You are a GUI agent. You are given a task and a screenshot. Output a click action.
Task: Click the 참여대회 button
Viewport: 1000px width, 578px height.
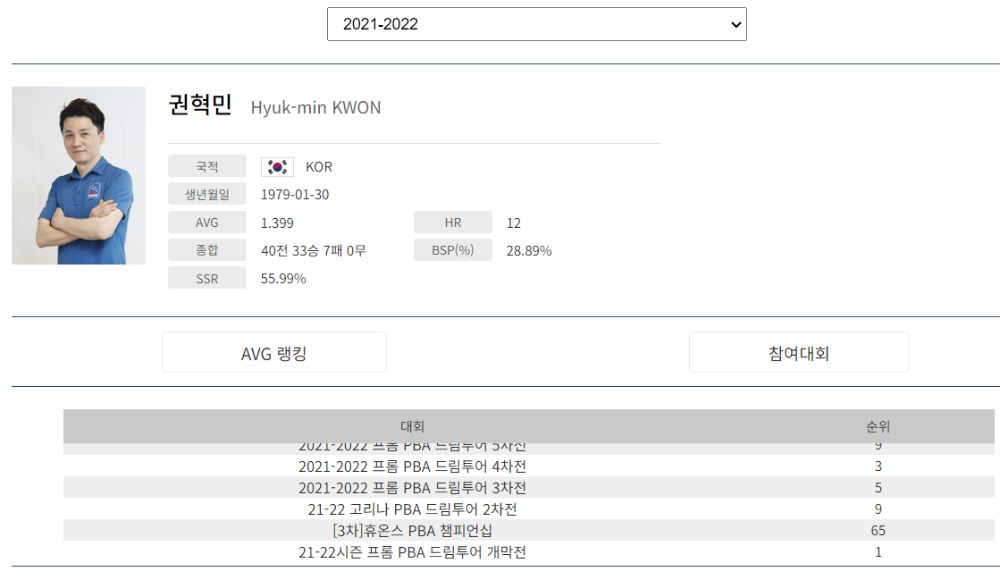click(x=799, y=352)
